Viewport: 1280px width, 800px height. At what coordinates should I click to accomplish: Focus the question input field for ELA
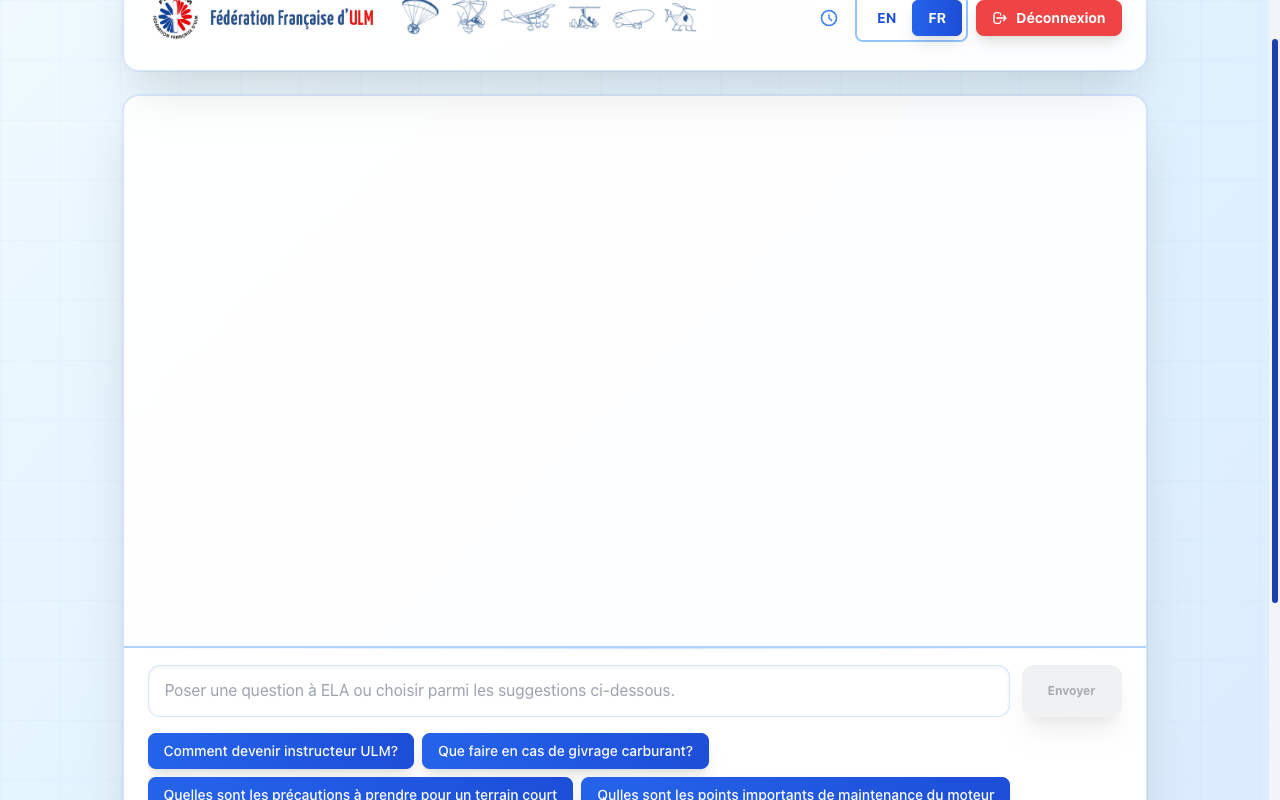(579, 691)
